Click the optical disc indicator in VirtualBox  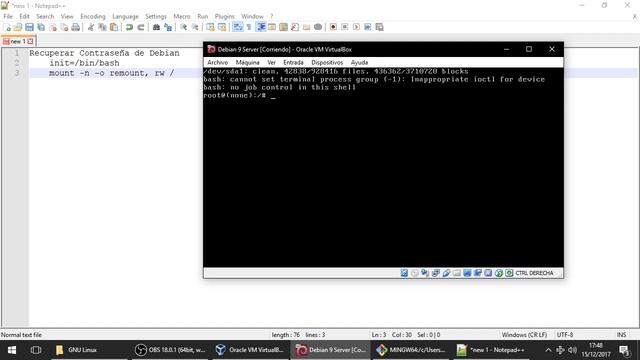[x=415, y=273]
